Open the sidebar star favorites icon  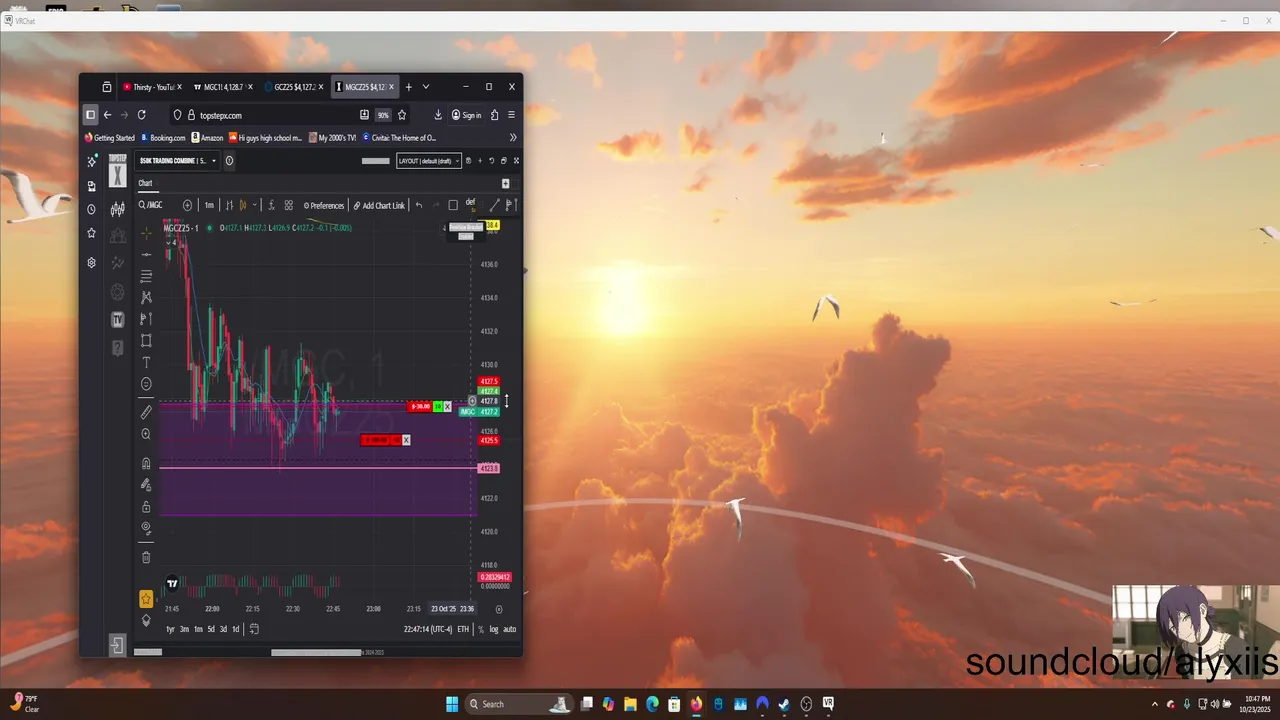pos(92,233)
